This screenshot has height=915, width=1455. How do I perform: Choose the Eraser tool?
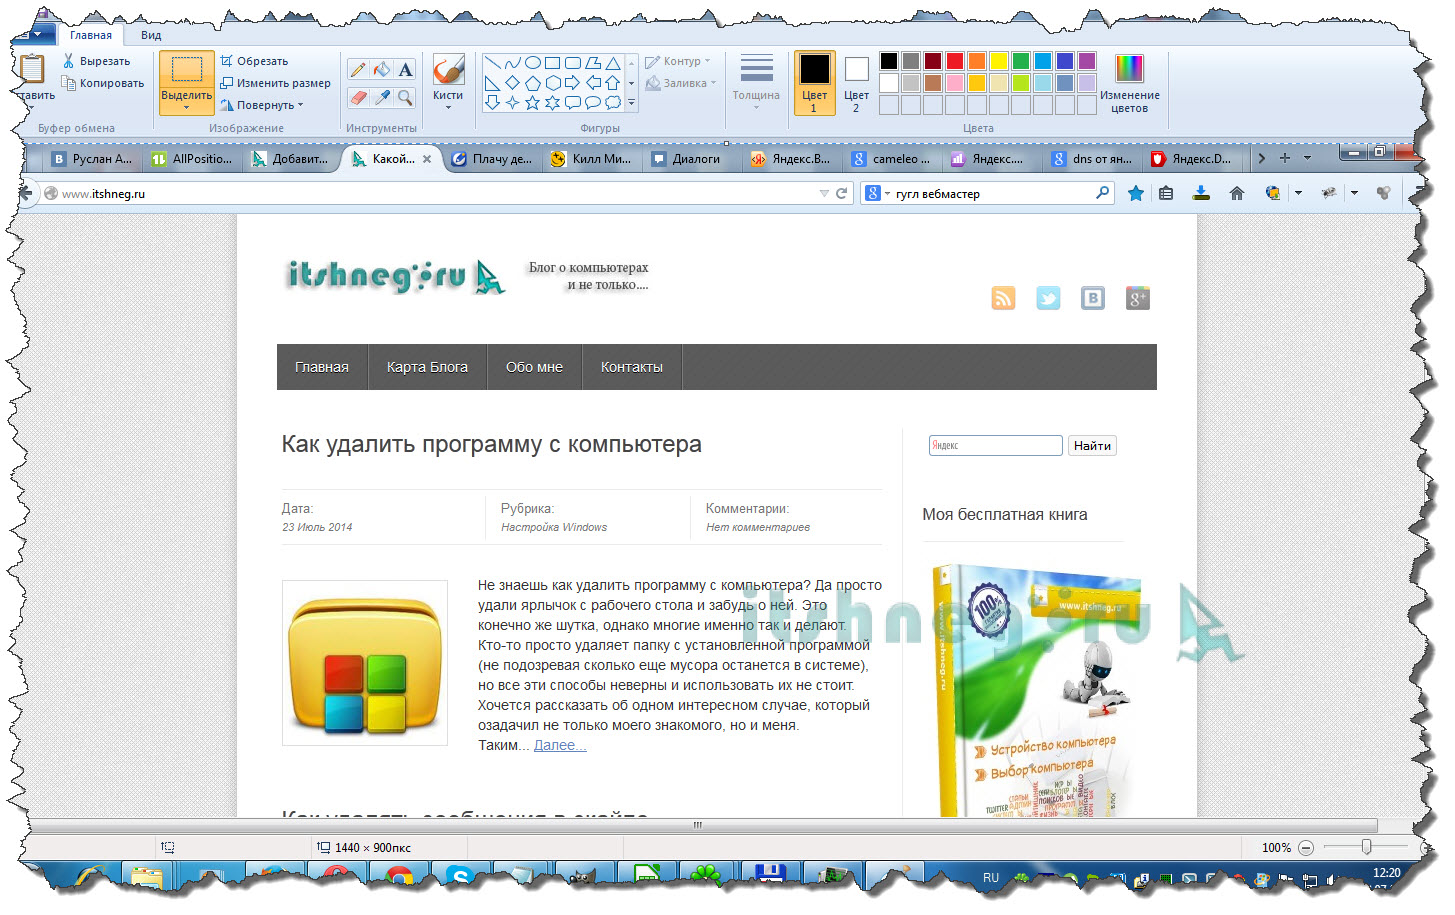(357, 97)
